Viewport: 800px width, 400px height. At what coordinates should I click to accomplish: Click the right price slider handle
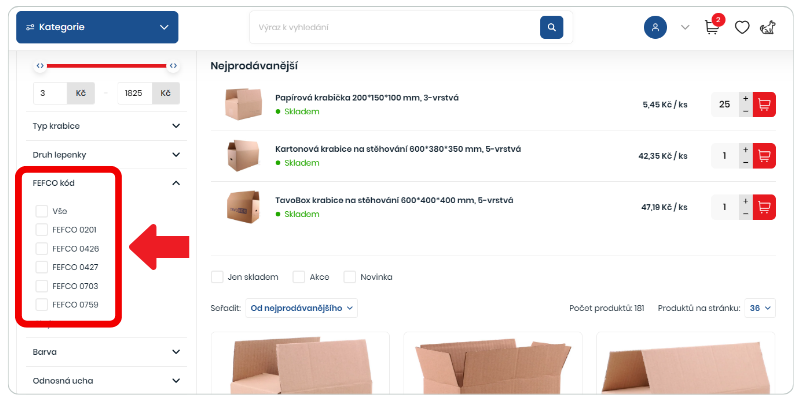point(173,65)
